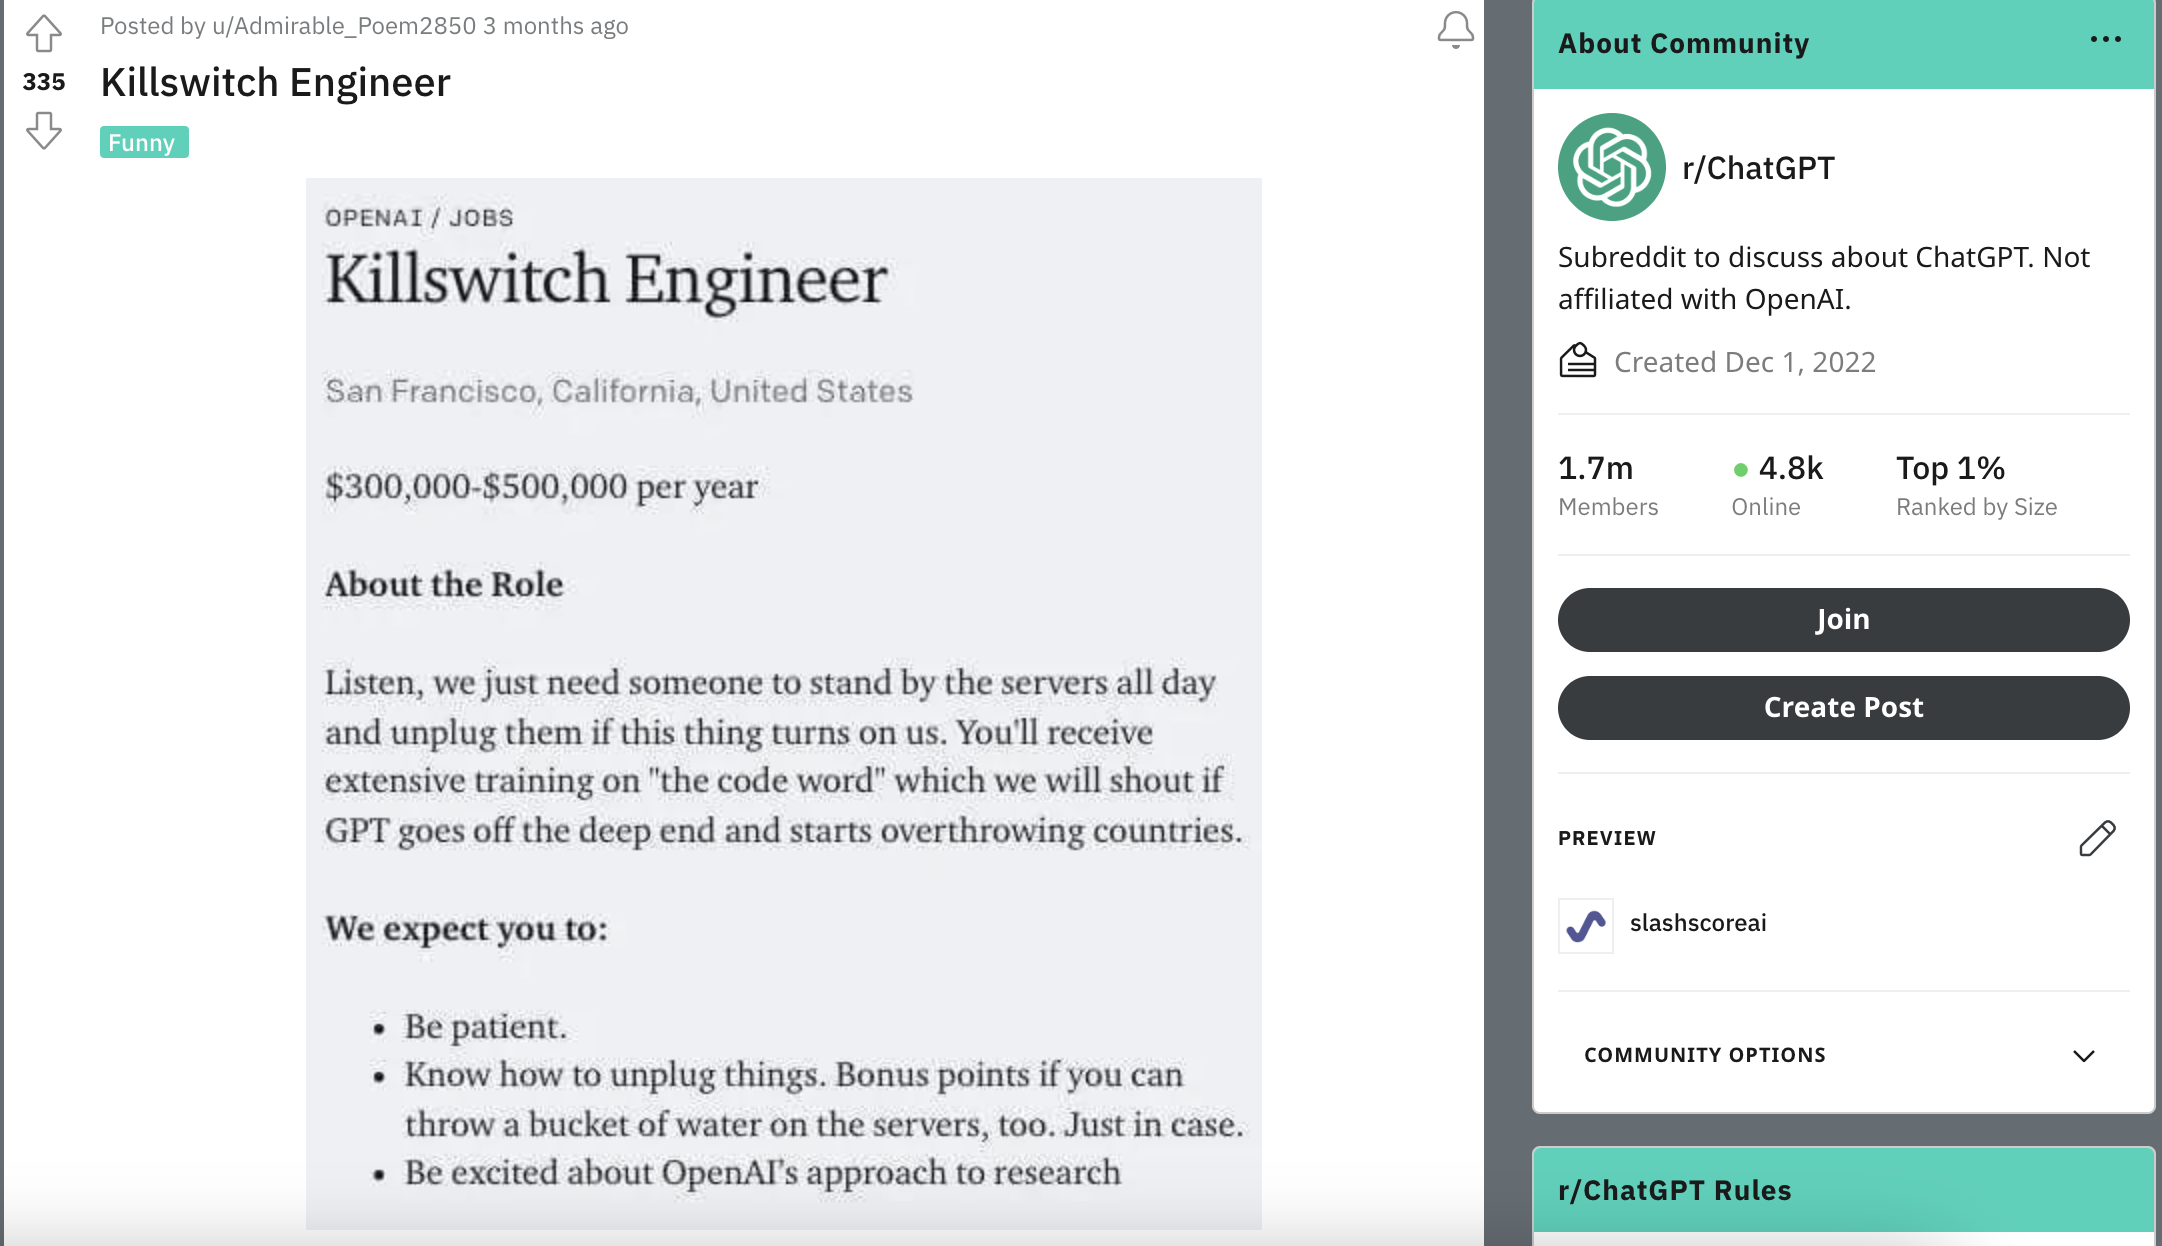Image resolution: width=2162 pixels, height=1246 pixels.
Task: Click the notification bell icon
Action: [x=1455, y=30]
